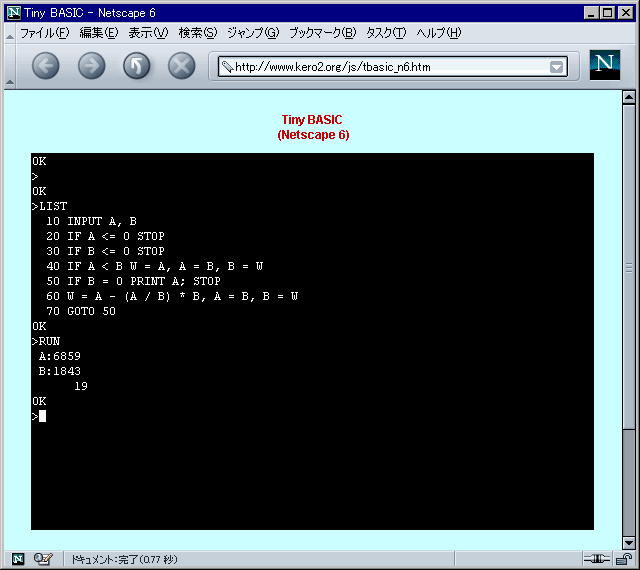
Task: Click the Composer icon in status bar
Action: [x=43, y=559]
